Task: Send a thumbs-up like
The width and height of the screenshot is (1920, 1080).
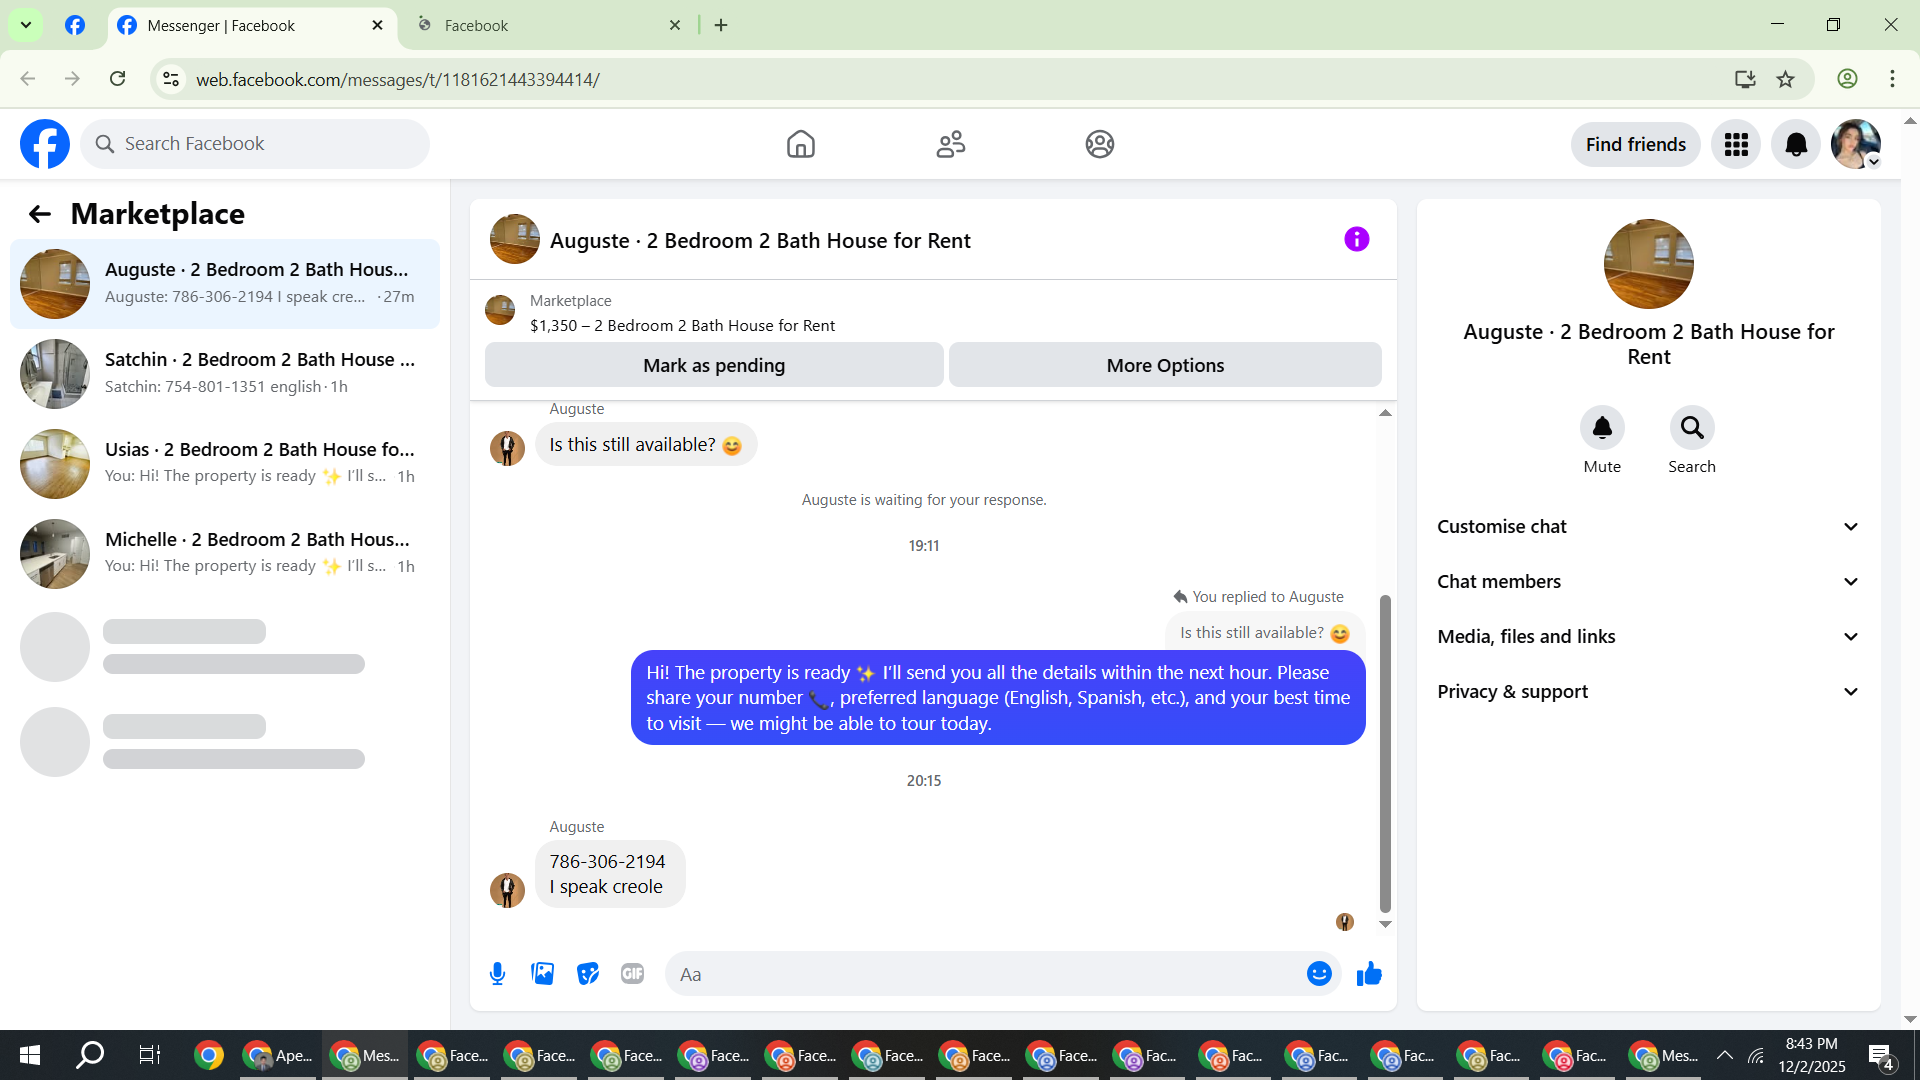Action: 1369,974
